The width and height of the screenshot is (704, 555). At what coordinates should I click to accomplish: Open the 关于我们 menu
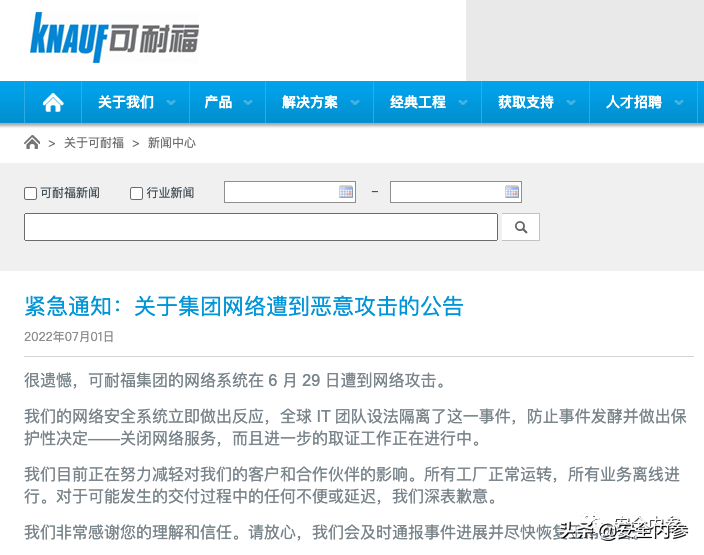pyautogui.click(x=126, y=102)
